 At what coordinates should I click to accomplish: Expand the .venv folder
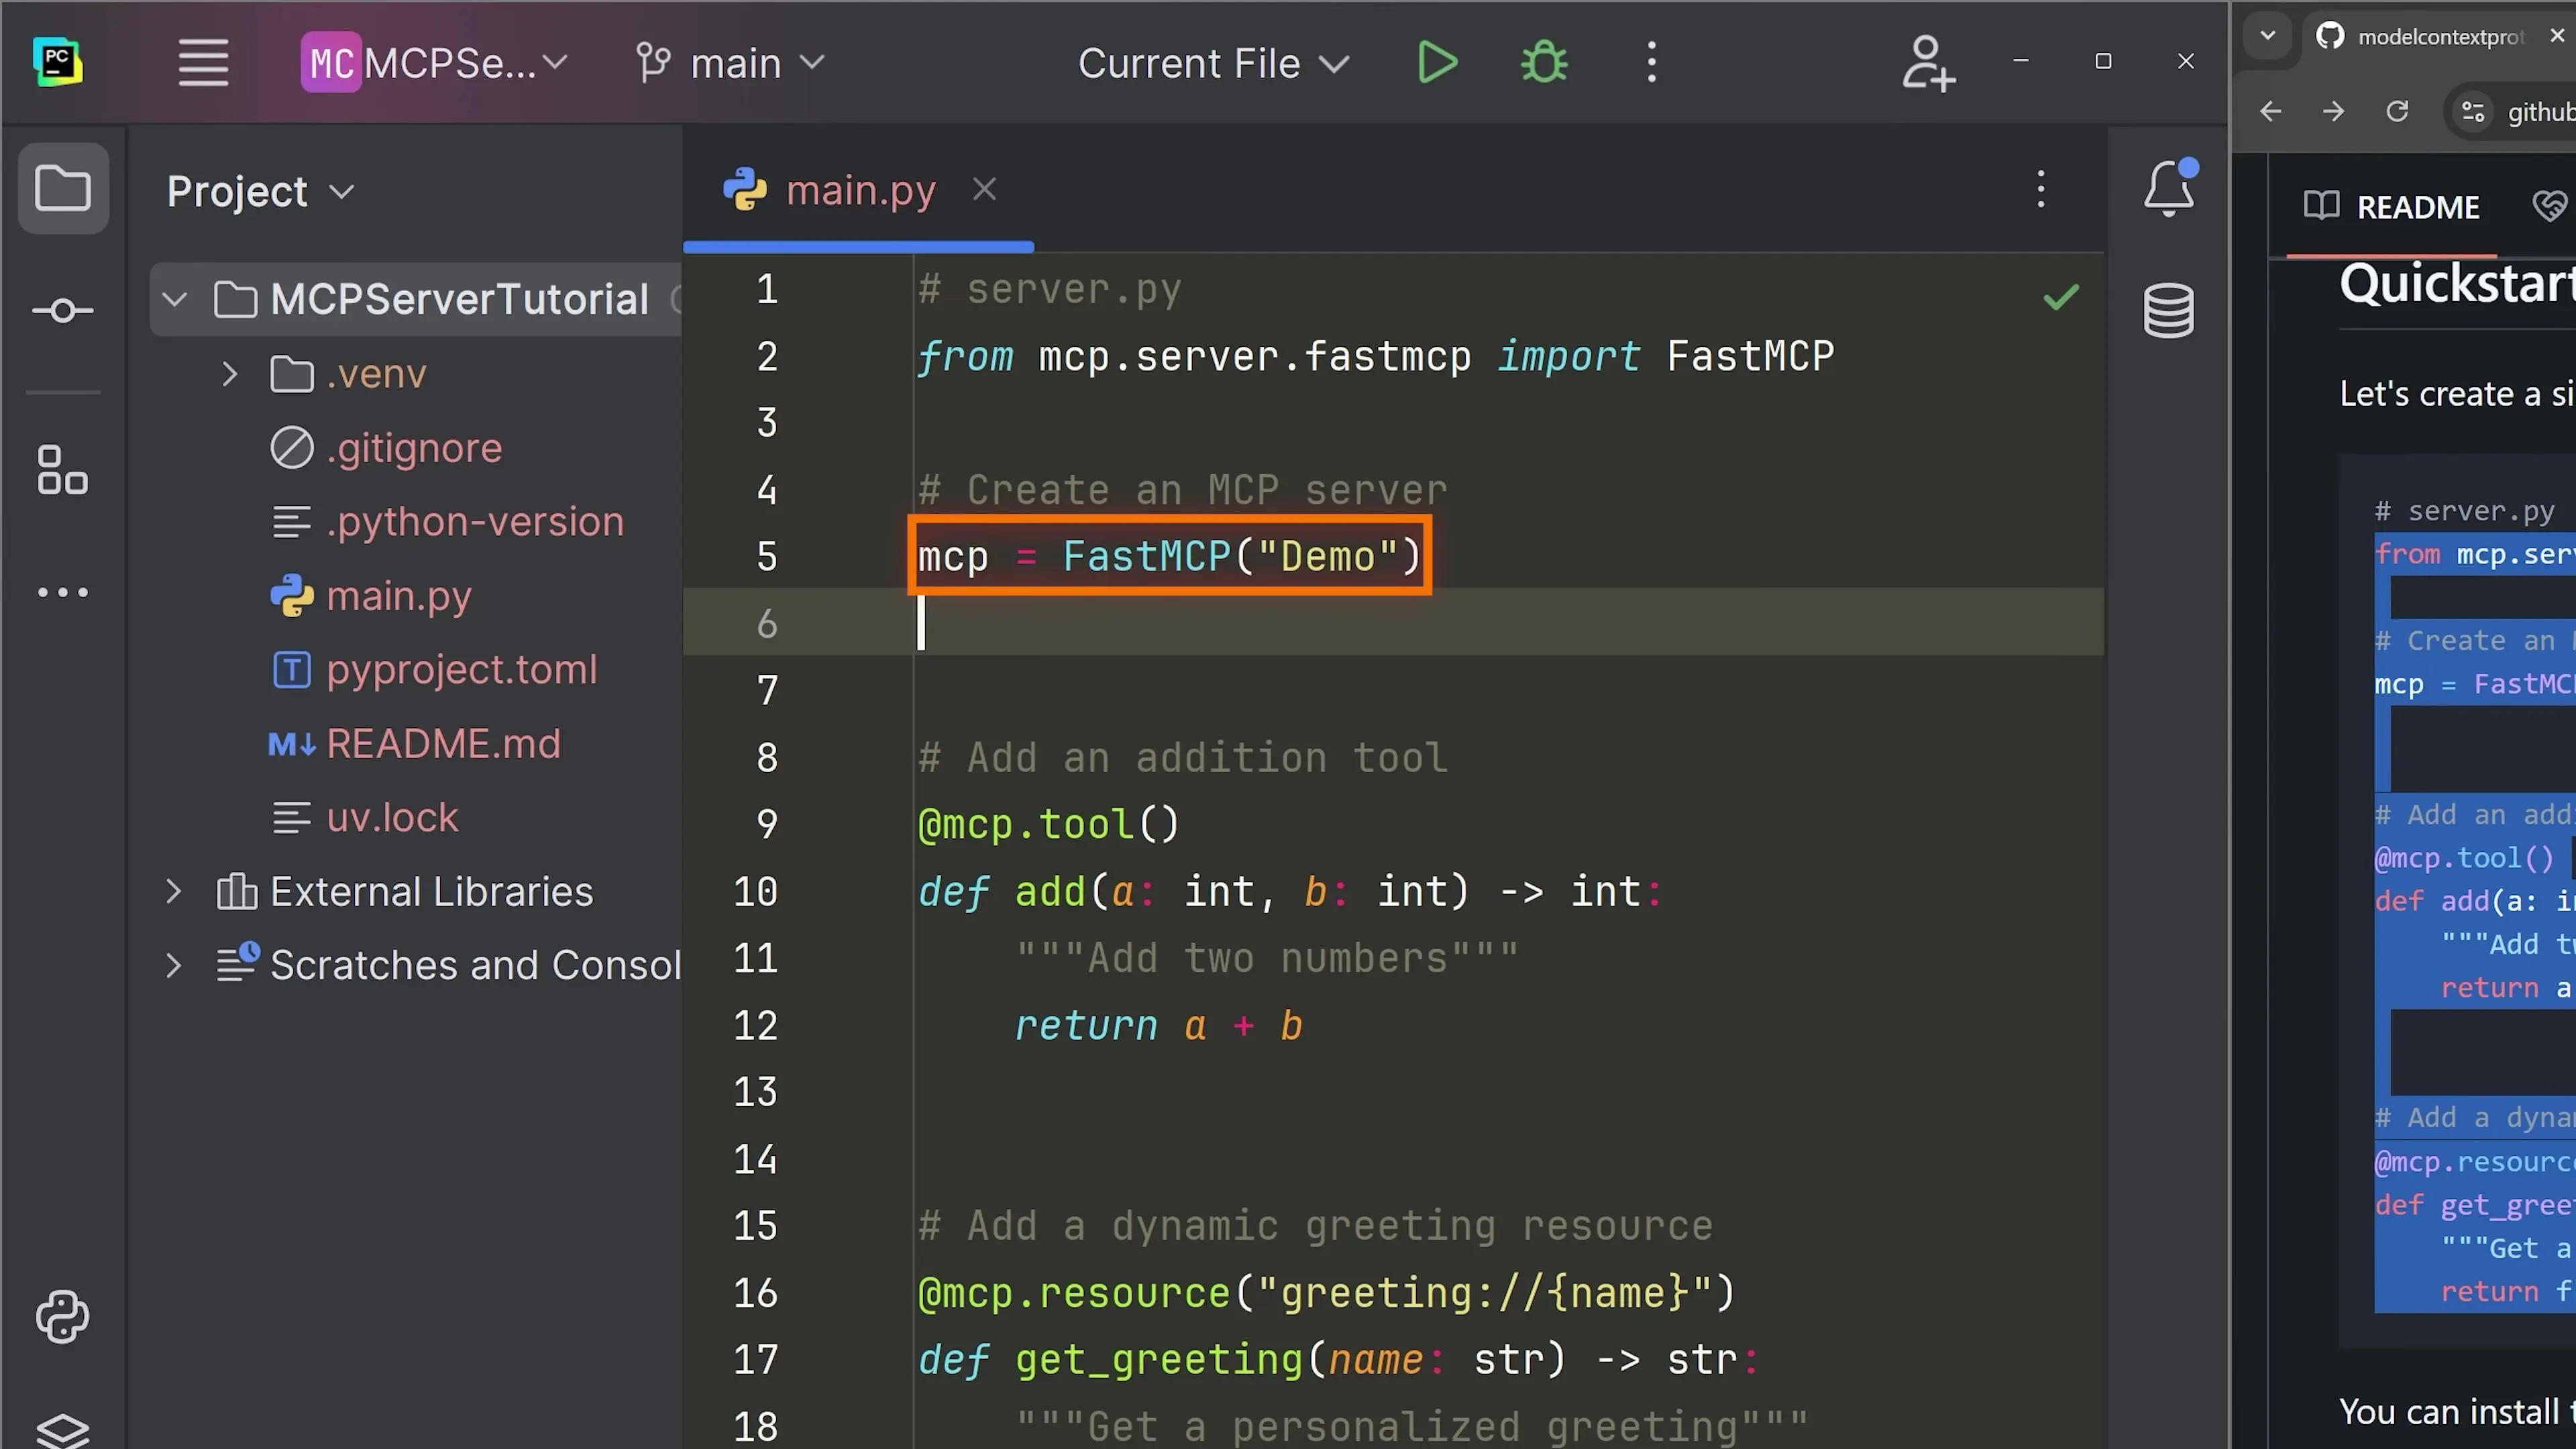(x=230, y=374)
